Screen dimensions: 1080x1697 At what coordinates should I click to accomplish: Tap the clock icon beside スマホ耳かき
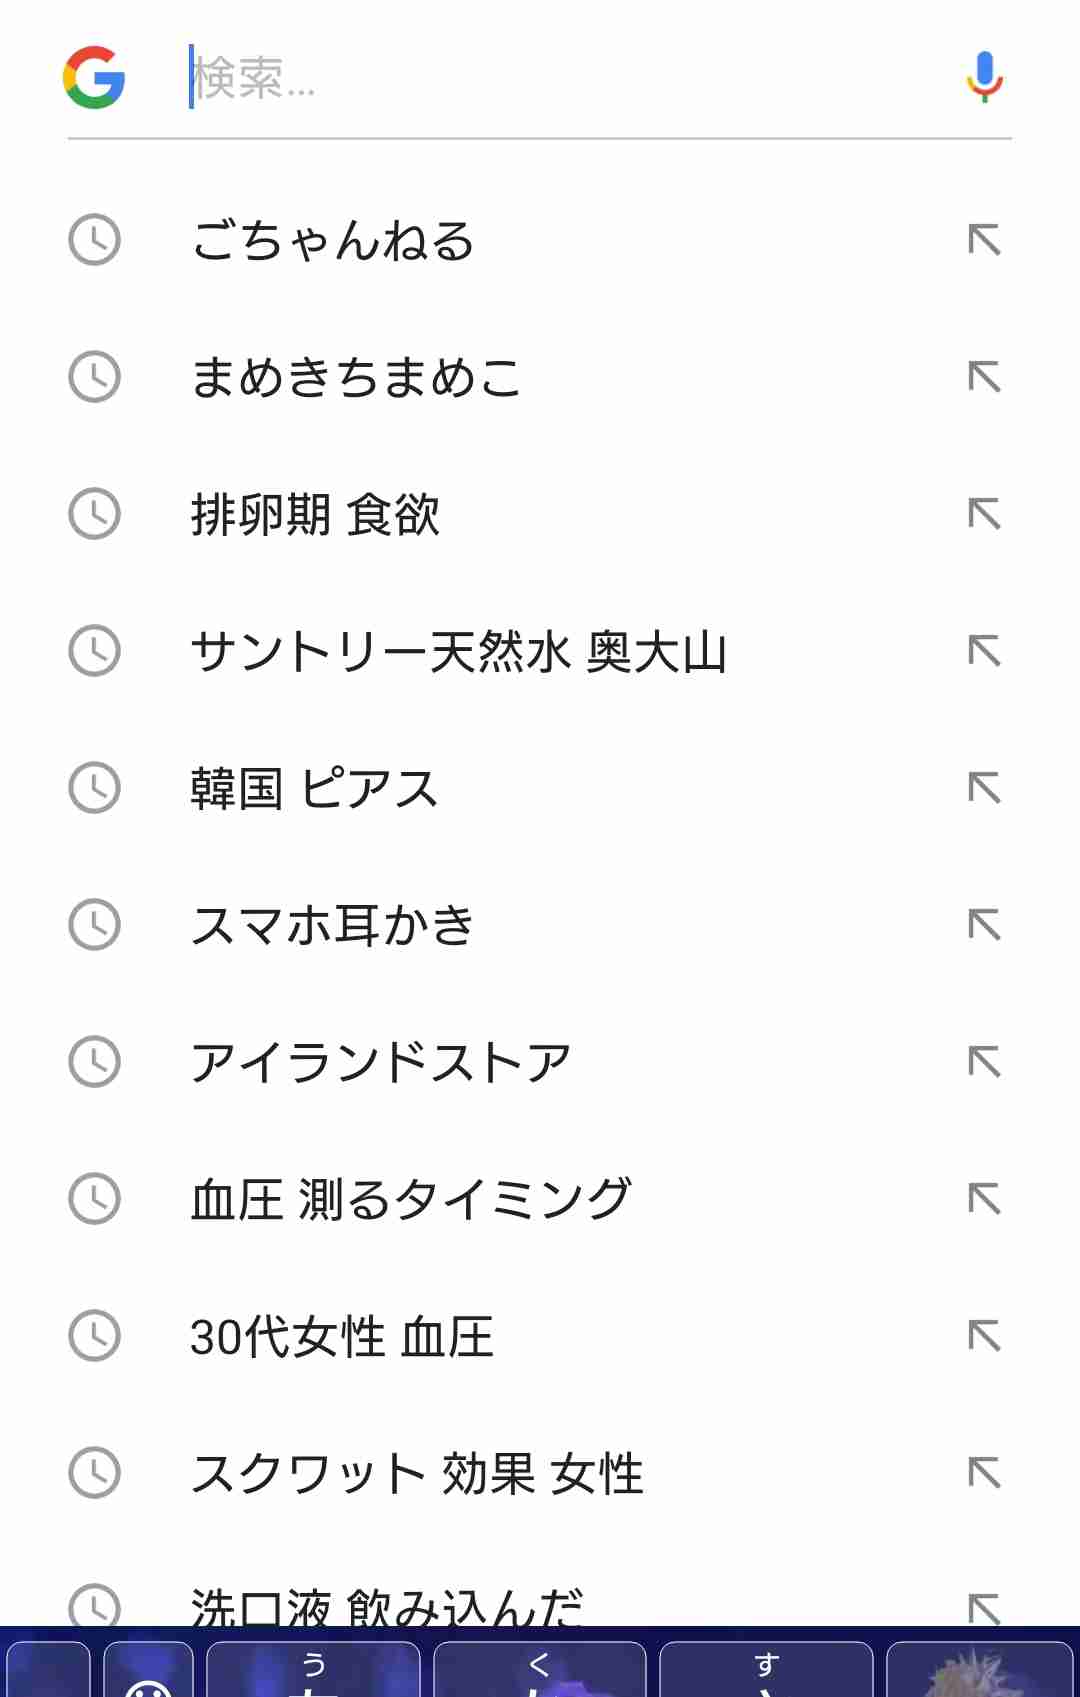93,926
